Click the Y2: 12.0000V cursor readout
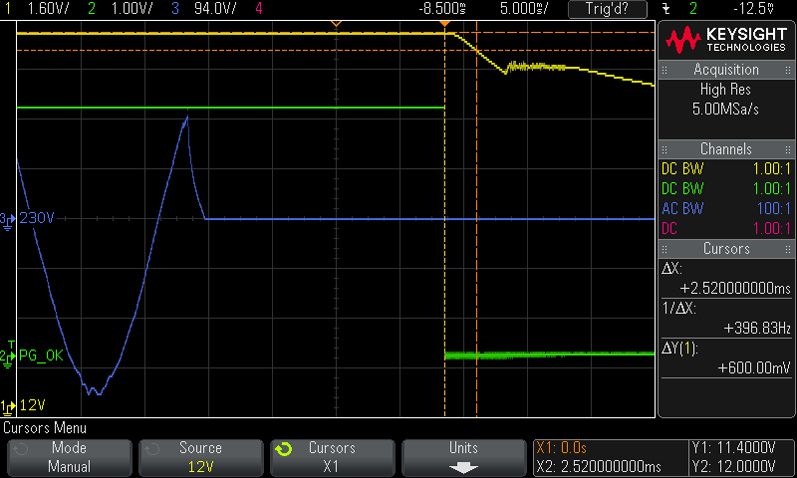The width and height of the screenshot is (797, 478). point(733,466)
